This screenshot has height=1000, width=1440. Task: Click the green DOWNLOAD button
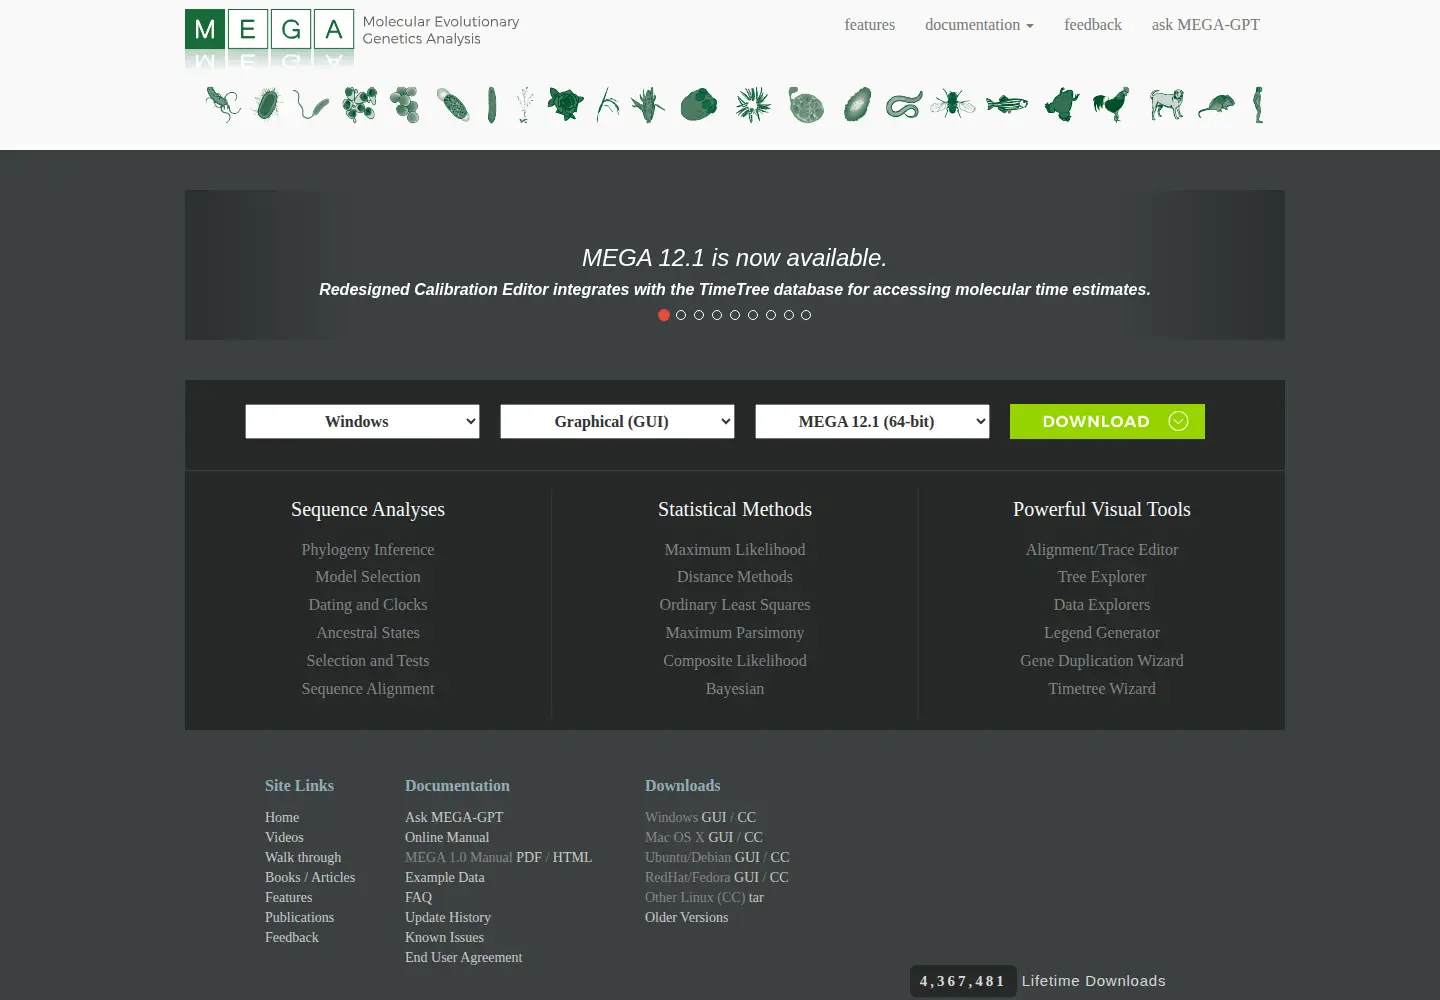(x=1107, y=421)
